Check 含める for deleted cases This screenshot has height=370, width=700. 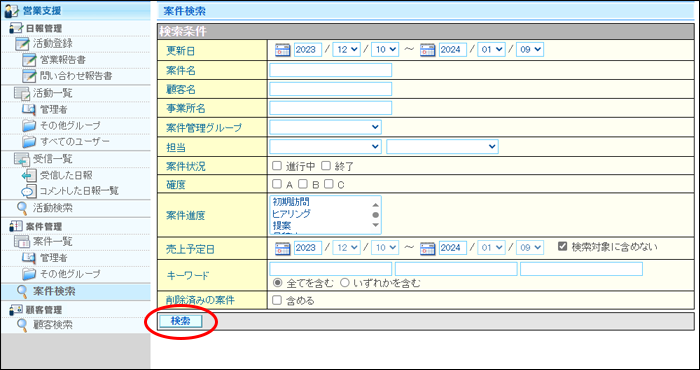click(x=277, y=300)
